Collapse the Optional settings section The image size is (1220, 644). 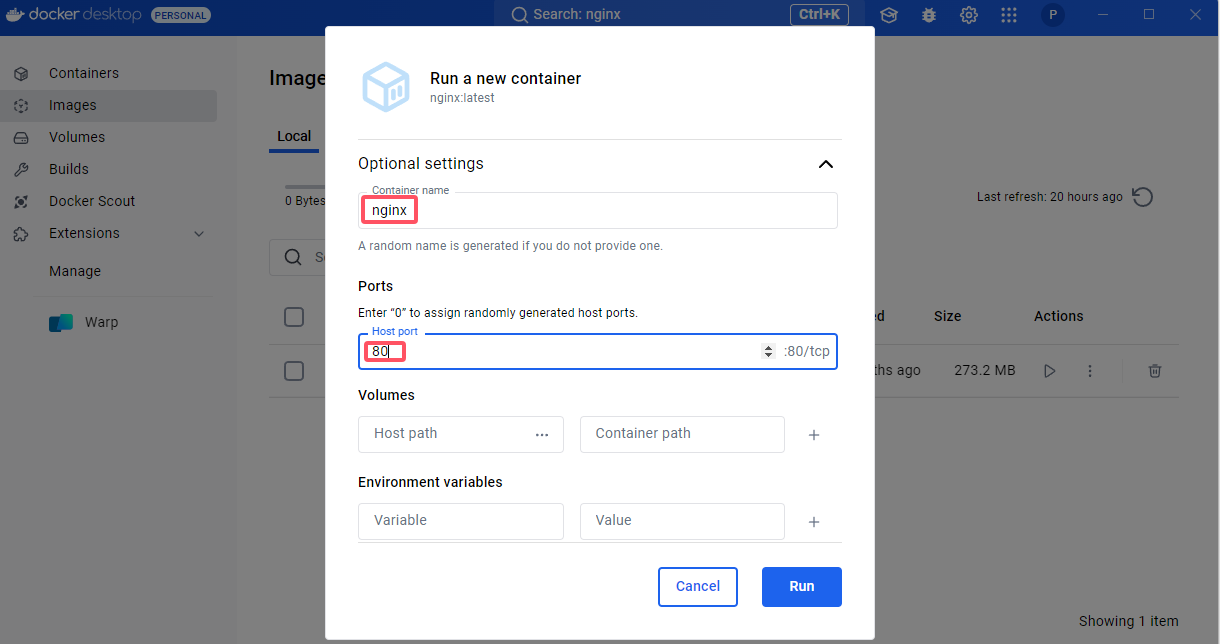[x=825, y=164]
